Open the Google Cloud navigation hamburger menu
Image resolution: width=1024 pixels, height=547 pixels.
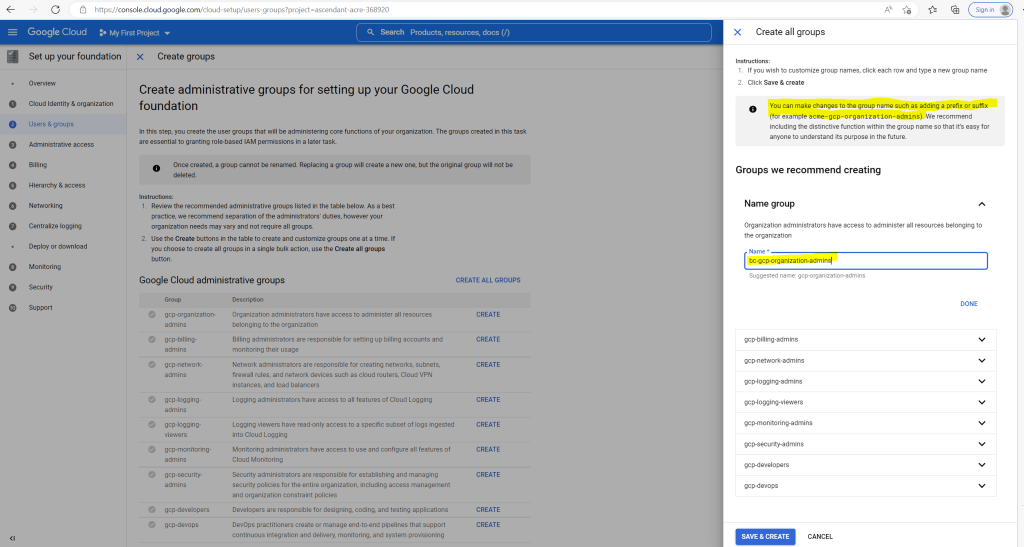12,32
